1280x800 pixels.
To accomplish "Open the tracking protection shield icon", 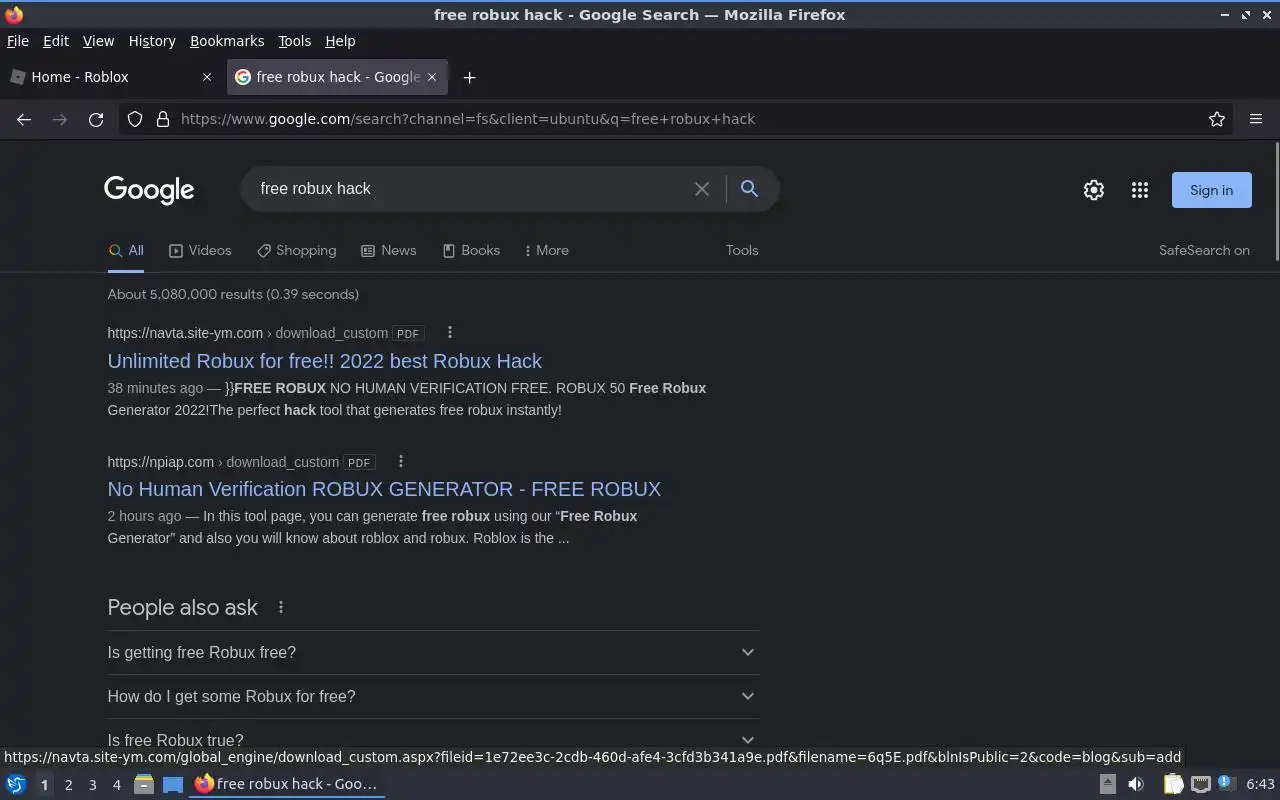I will (x=135, y=119).
